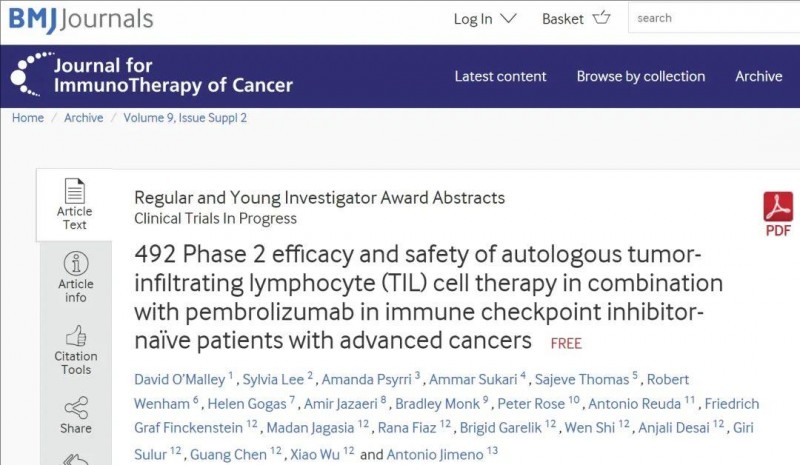Open the Latest content menu
Viewport: 800px width, 465px height.
pos(500,76)
